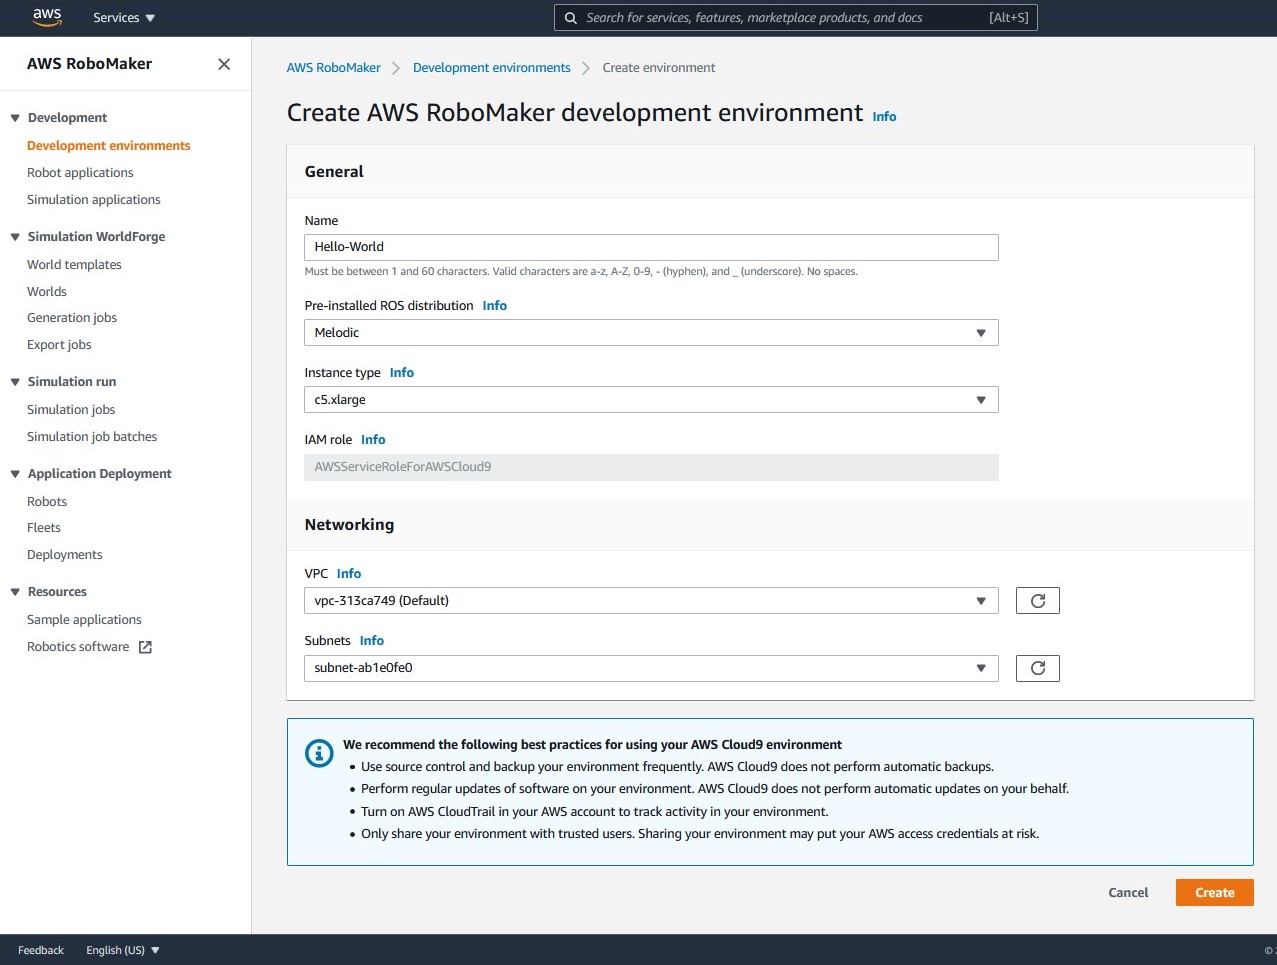Open the Pre-installed ROS distribution dropdown

tap(651, 333)
